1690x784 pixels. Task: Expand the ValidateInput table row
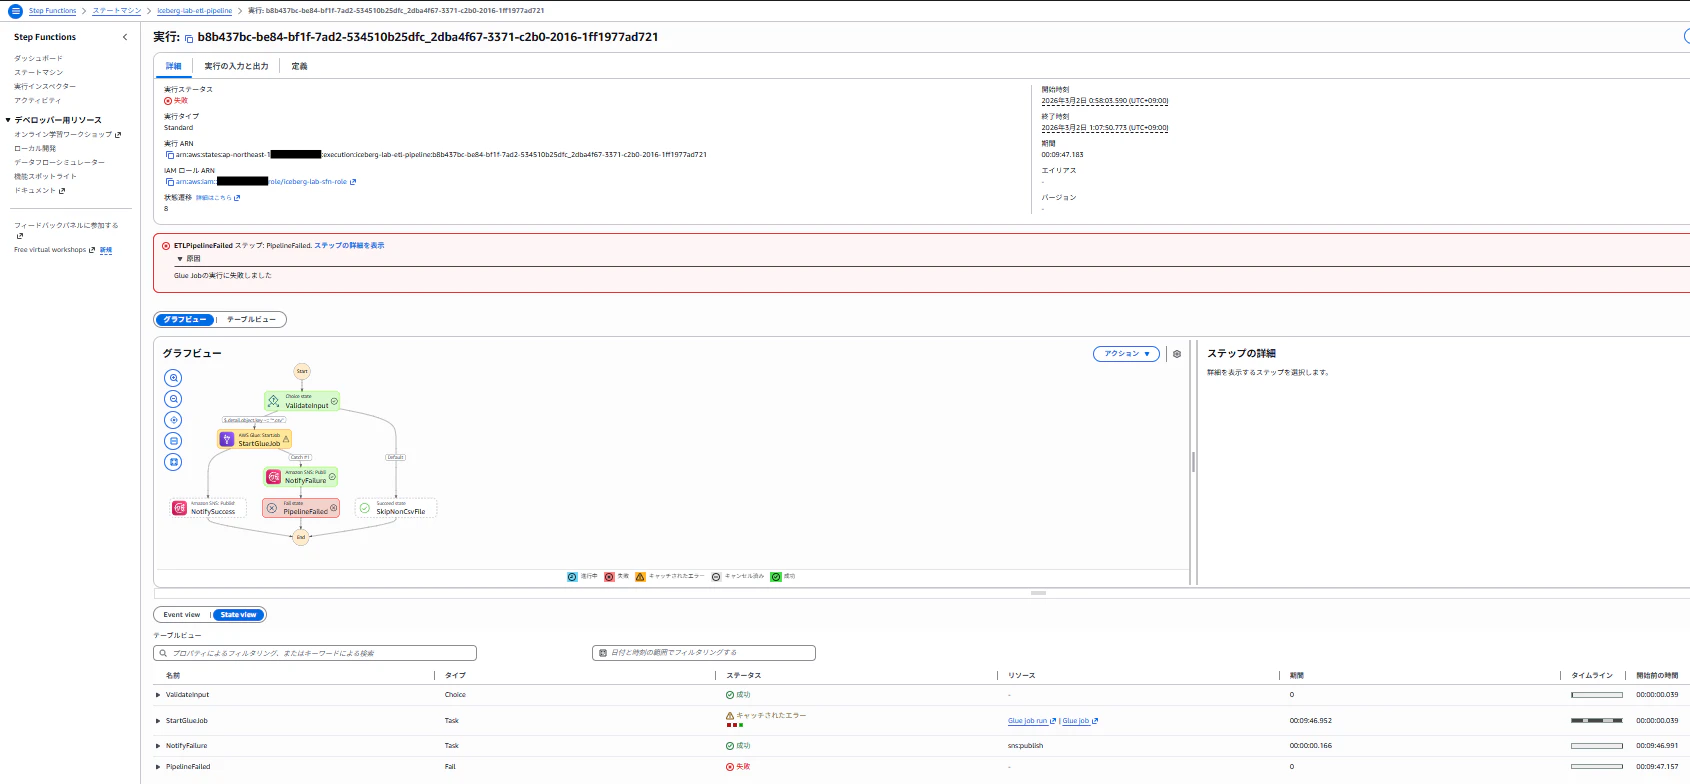pos(158,695)
